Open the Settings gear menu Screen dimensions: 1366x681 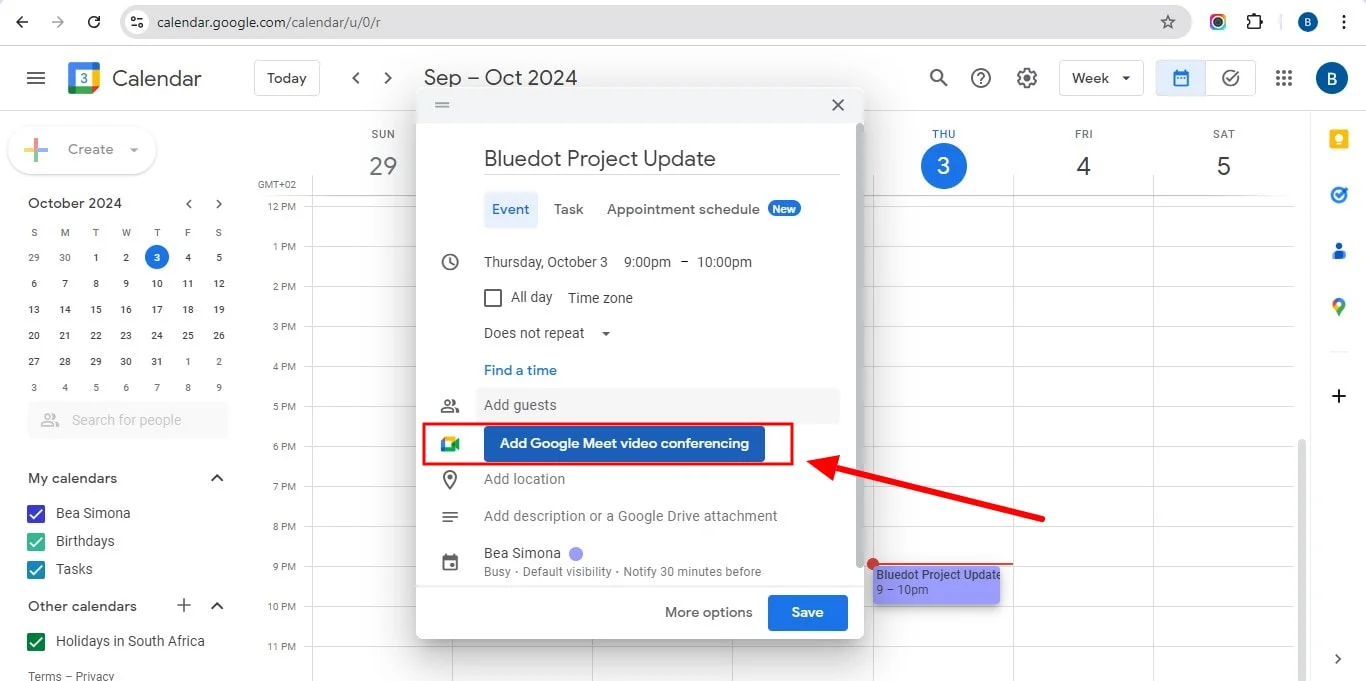(x=1027, y=78)
